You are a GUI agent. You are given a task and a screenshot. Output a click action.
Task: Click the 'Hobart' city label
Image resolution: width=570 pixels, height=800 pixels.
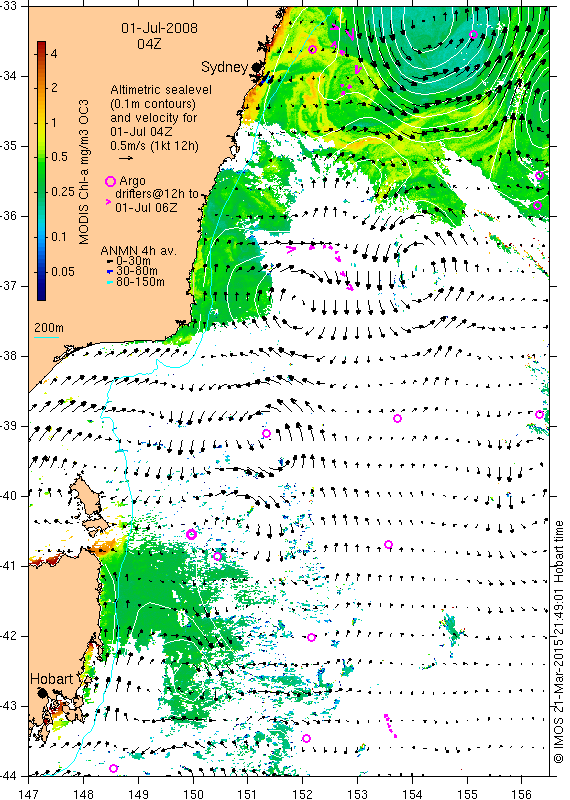[52, 679]
